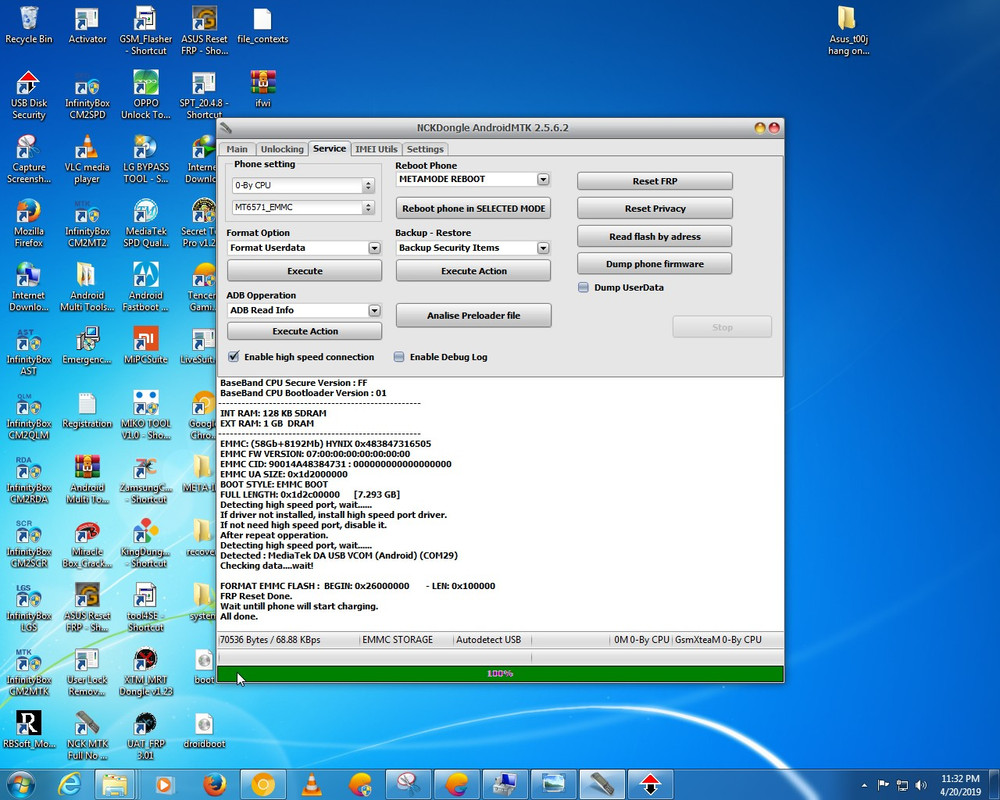The width and height of the screenshot is (1000, 800).
Task: Open InfinityBox CM2MT2 desktop icon
Action: 87,223
